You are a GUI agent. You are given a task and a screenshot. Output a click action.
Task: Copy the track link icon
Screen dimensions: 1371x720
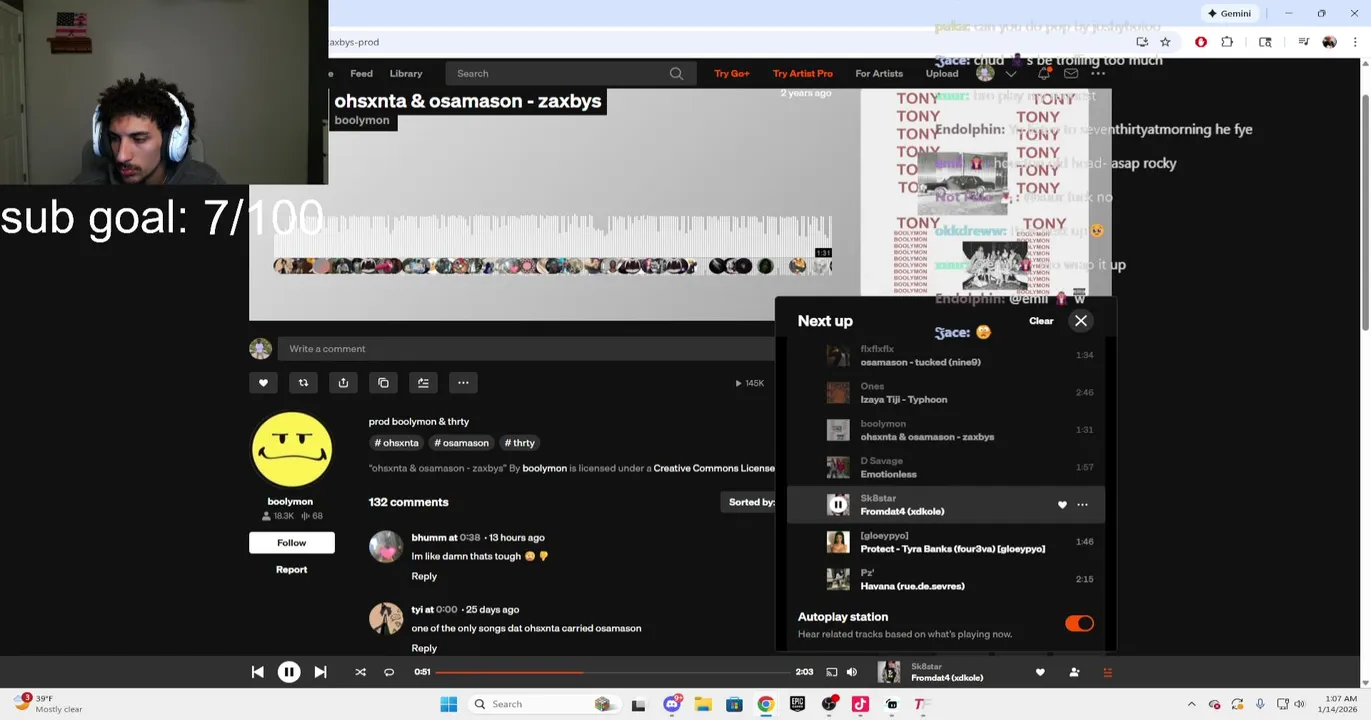pyautogui.click(x=383, y=383)
